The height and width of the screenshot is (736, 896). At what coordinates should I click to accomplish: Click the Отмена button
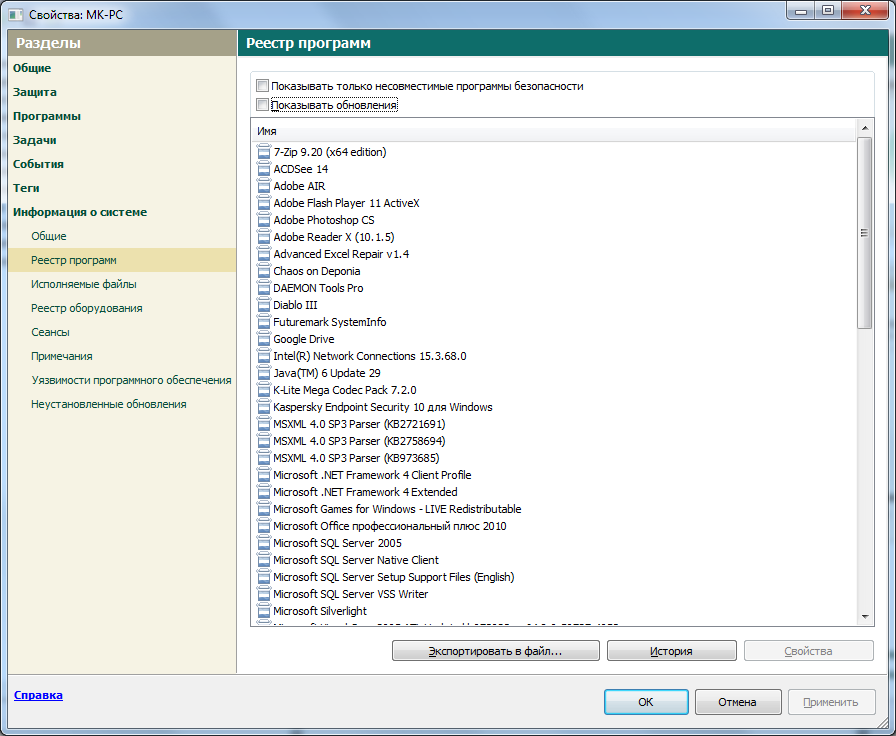(x=738, y=702)
